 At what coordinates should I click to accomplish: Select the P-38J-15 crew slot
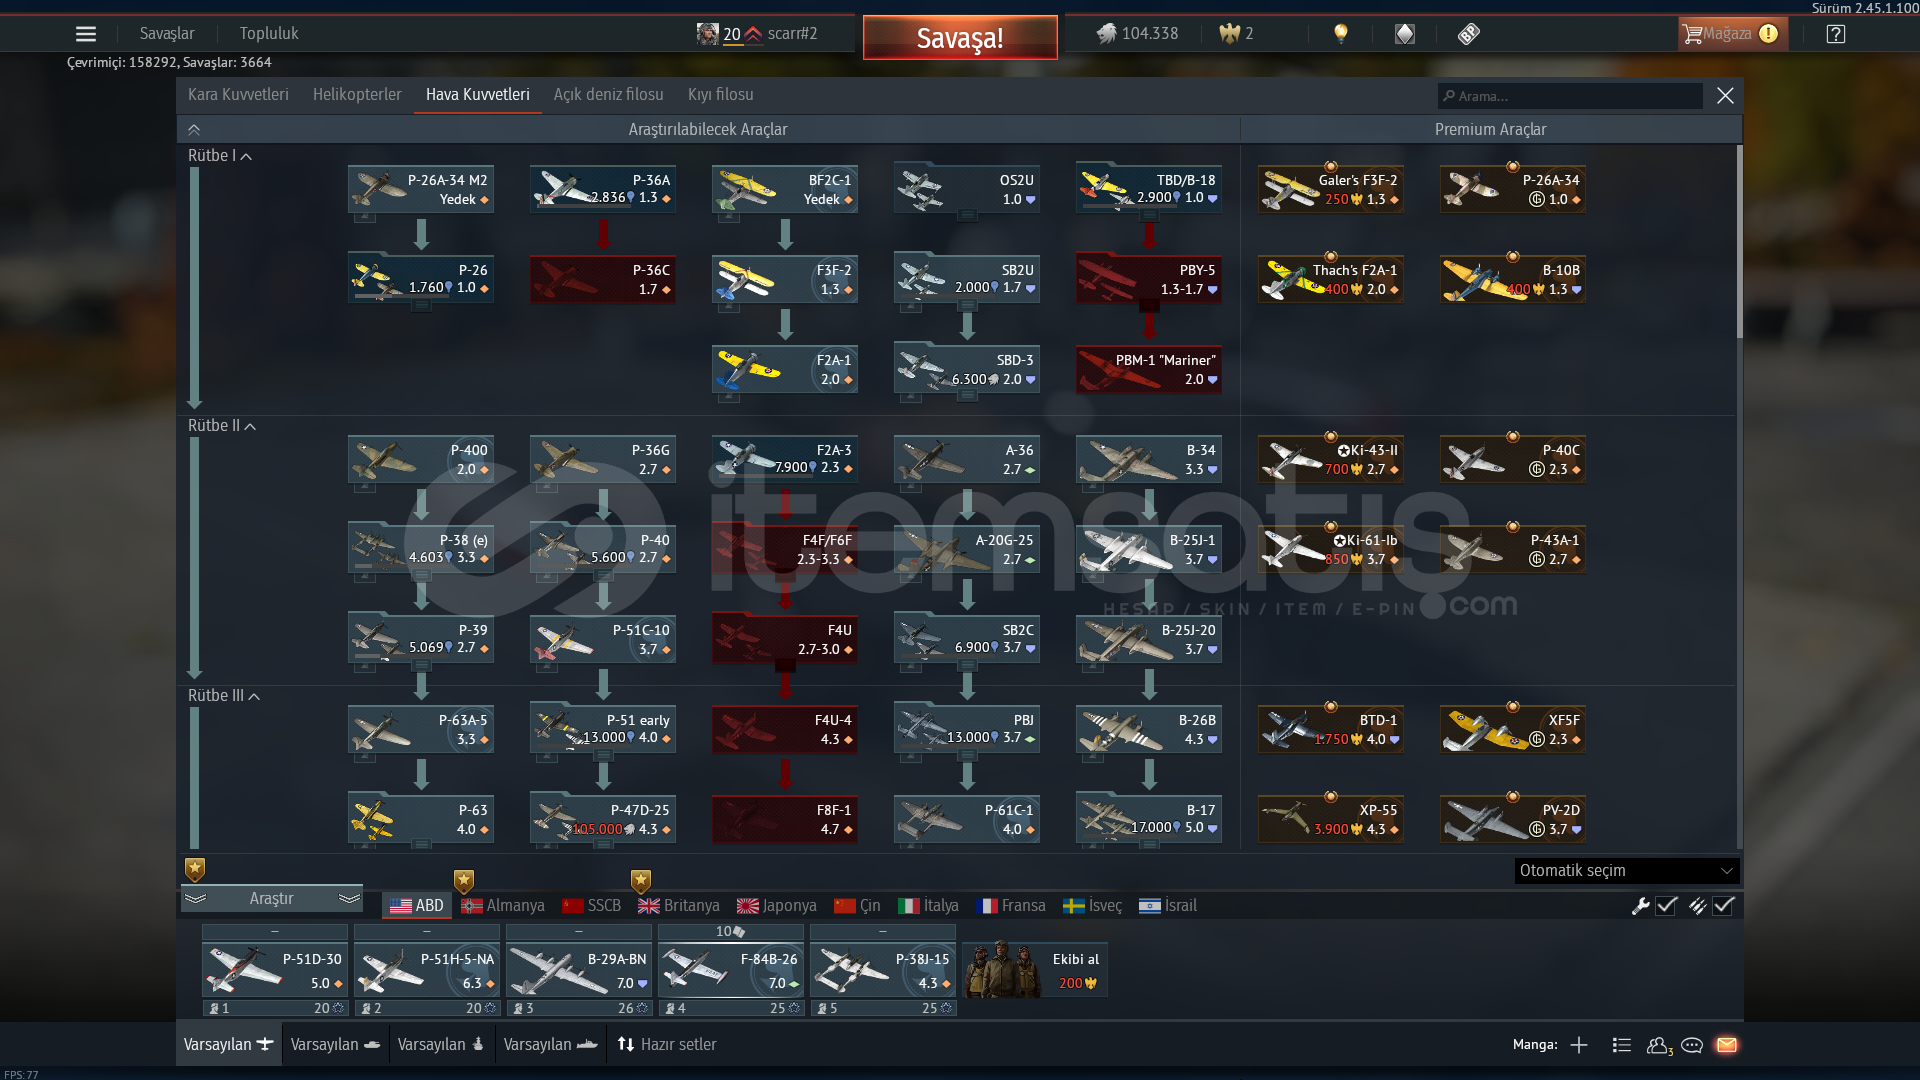tap(883, 970)
